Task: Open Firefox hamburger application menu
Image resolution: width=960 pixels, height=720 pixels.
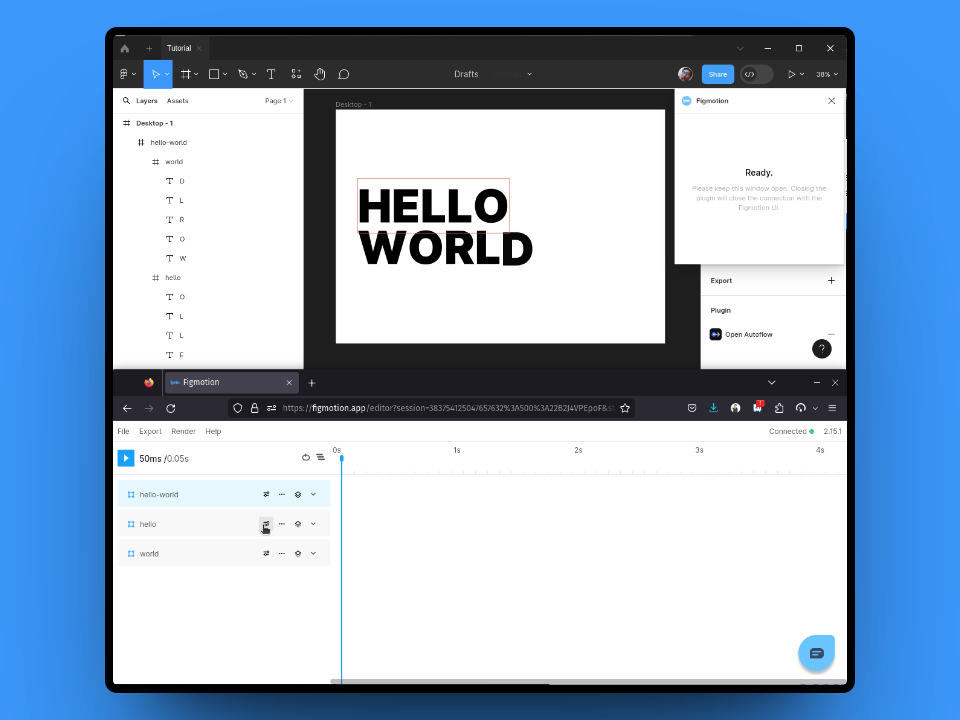Action: coord(832,408)
